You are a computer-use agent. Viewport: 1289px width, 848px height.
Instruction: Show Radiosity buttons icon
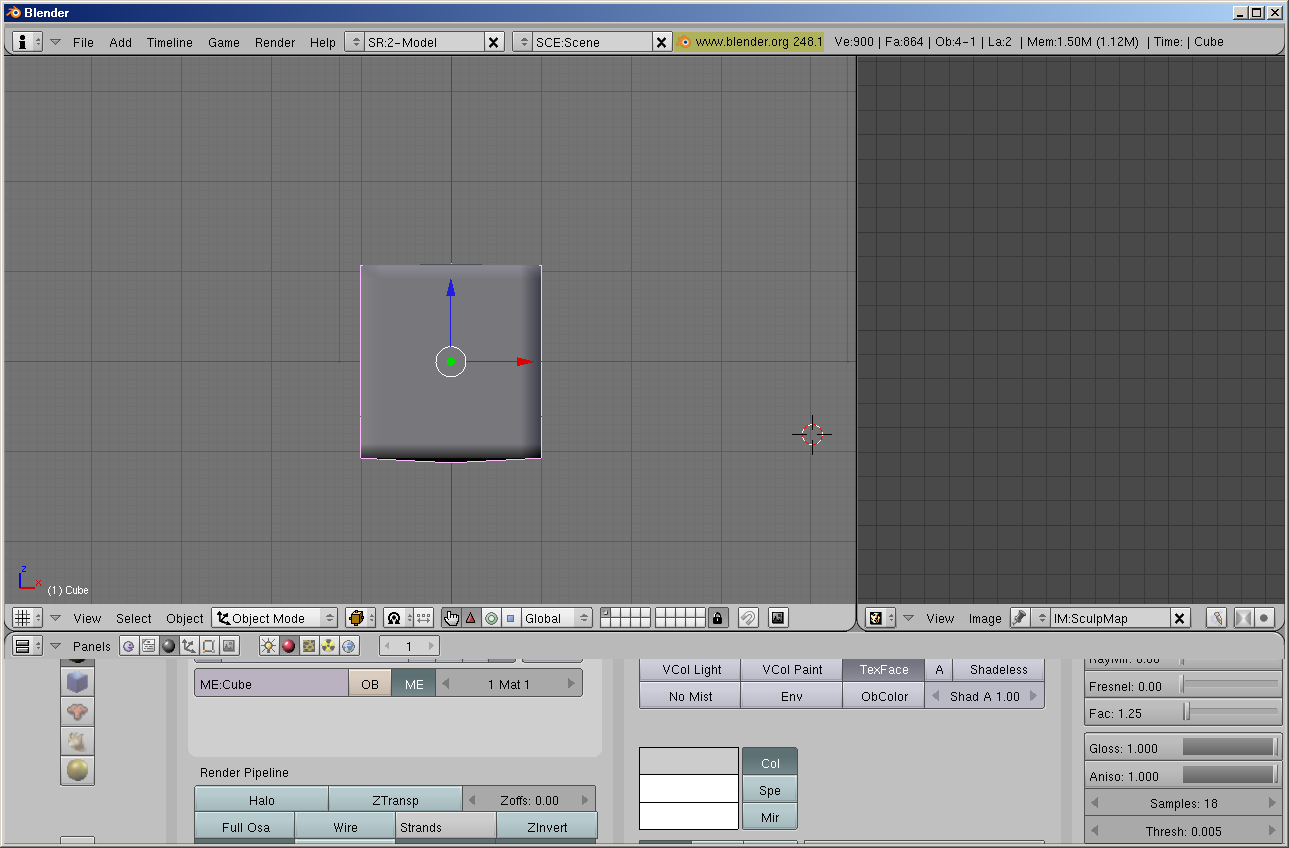(328, 646)
